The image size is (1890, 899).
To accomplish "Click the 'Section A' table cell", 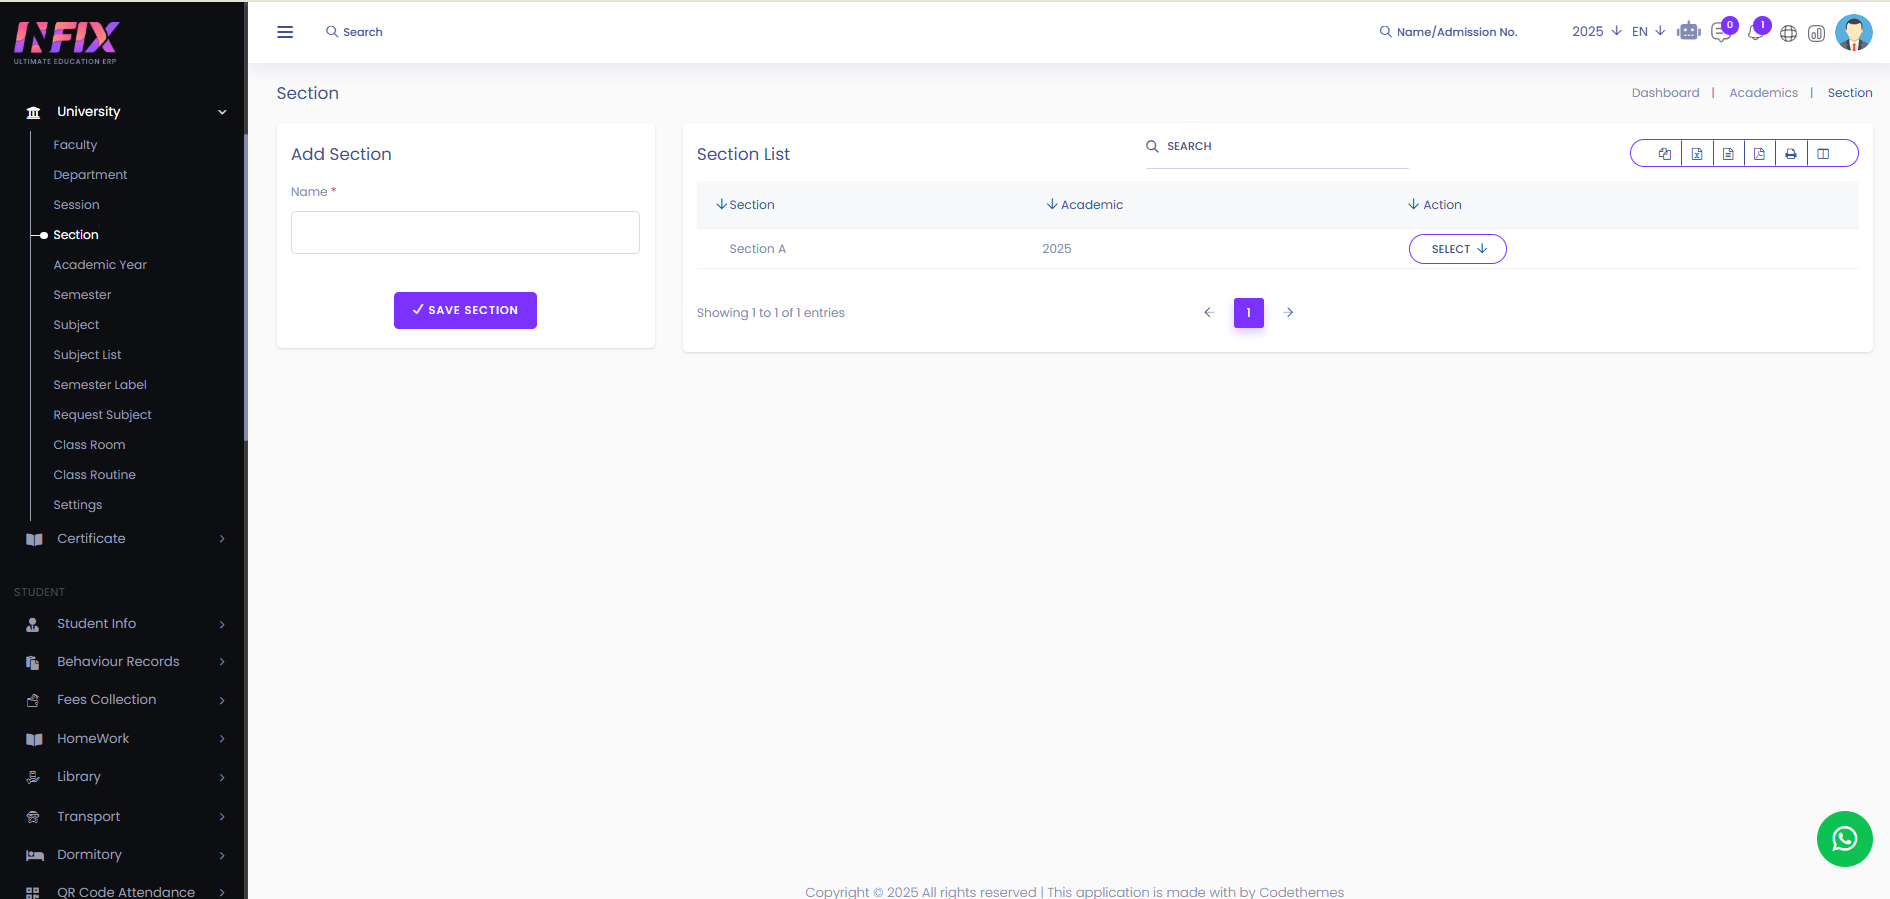I will coord(757,249).
